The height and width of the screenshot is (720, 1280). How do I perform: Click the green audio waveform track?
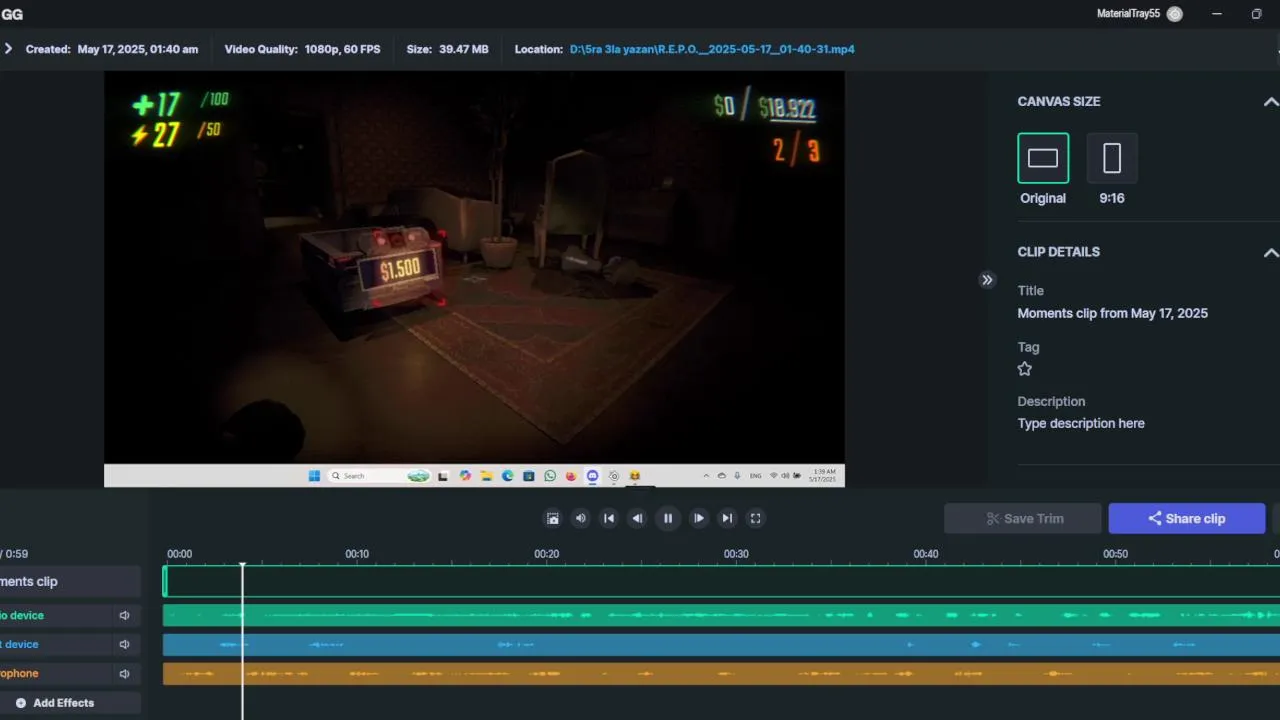[721, 616]
